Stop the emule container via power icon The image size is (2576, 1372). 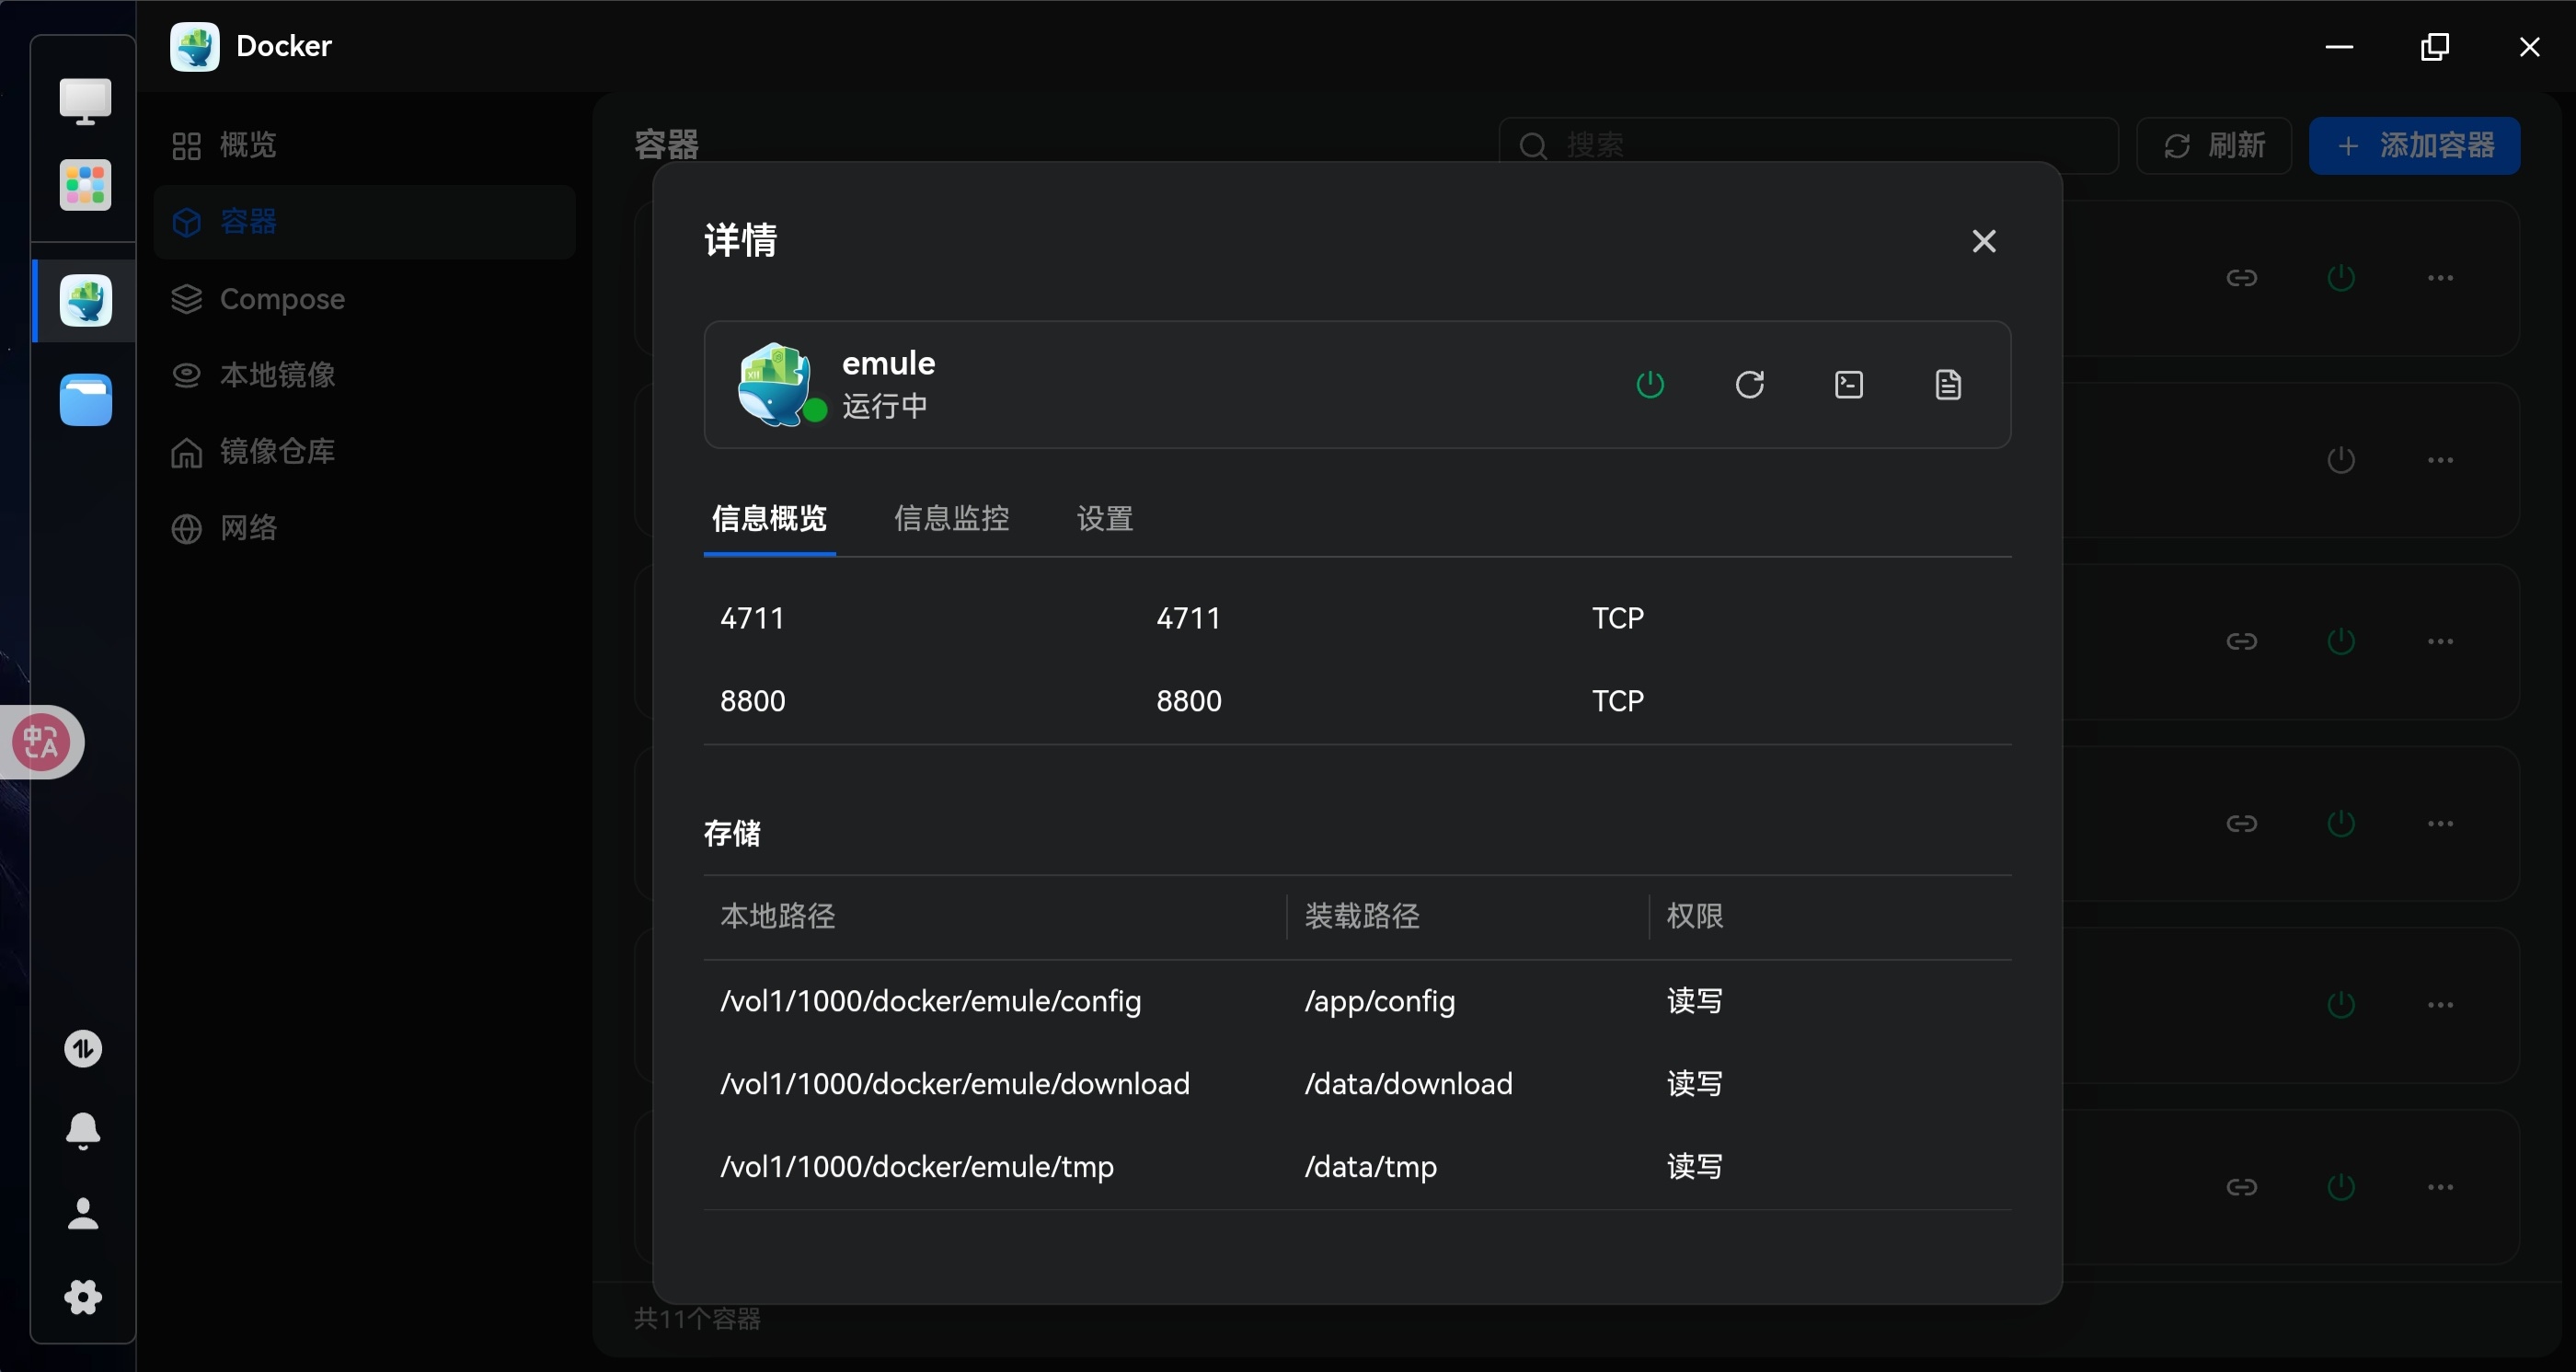[x=1650, y=384]
